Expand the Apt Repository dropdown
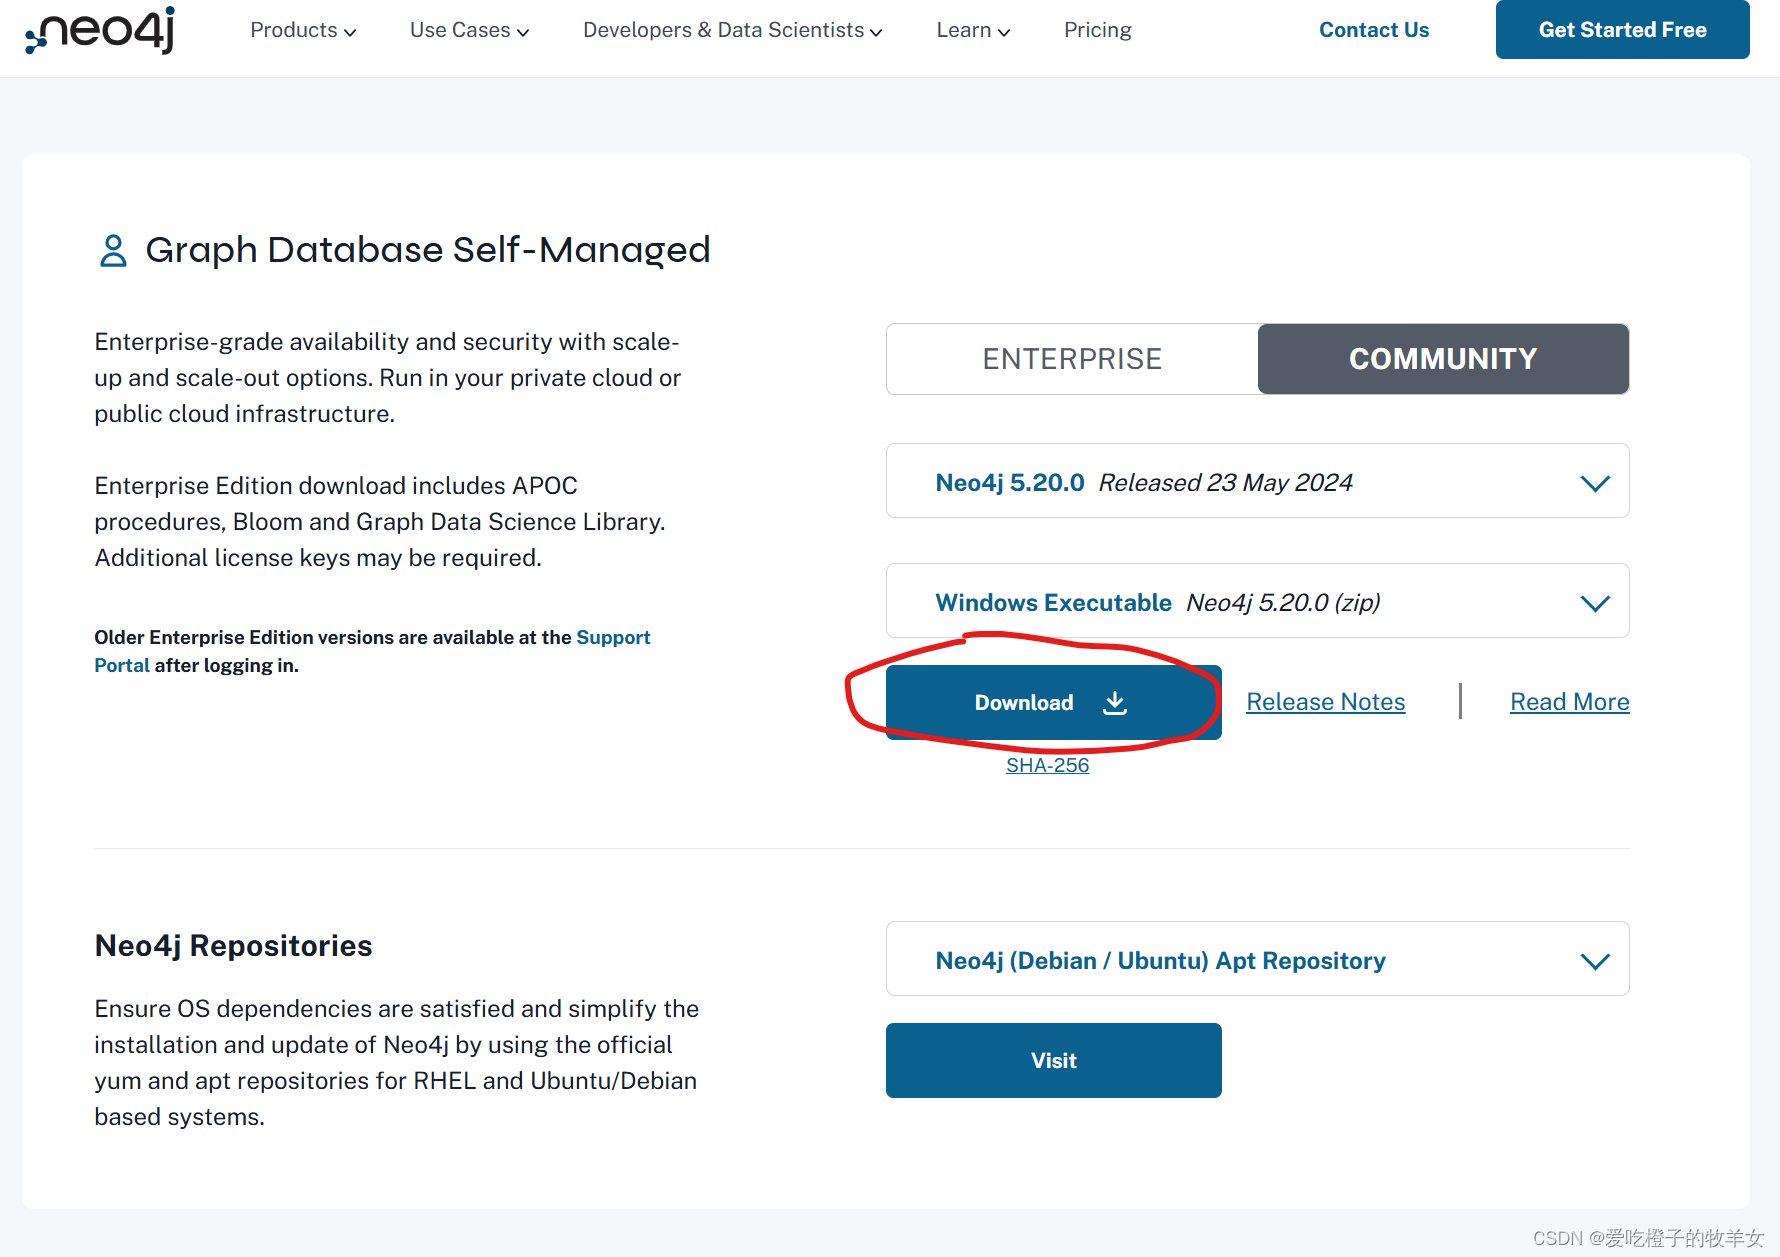 (1257, 959)
